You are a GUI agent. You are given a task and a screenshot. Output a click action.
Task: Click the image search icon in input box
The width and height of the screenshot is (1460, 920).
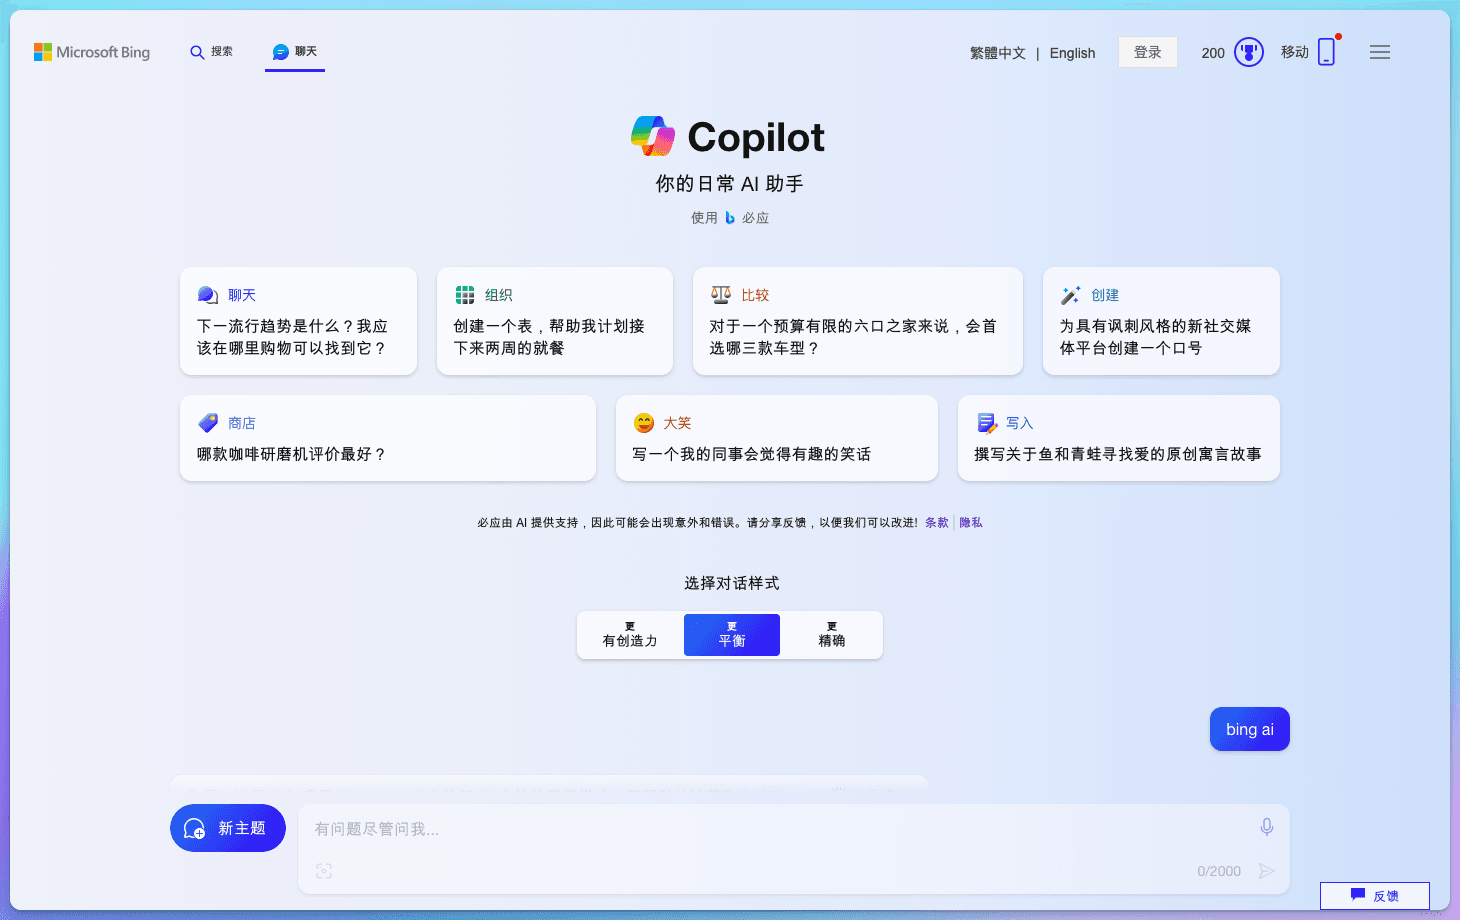pyautogui.click(x=324, y=871)
